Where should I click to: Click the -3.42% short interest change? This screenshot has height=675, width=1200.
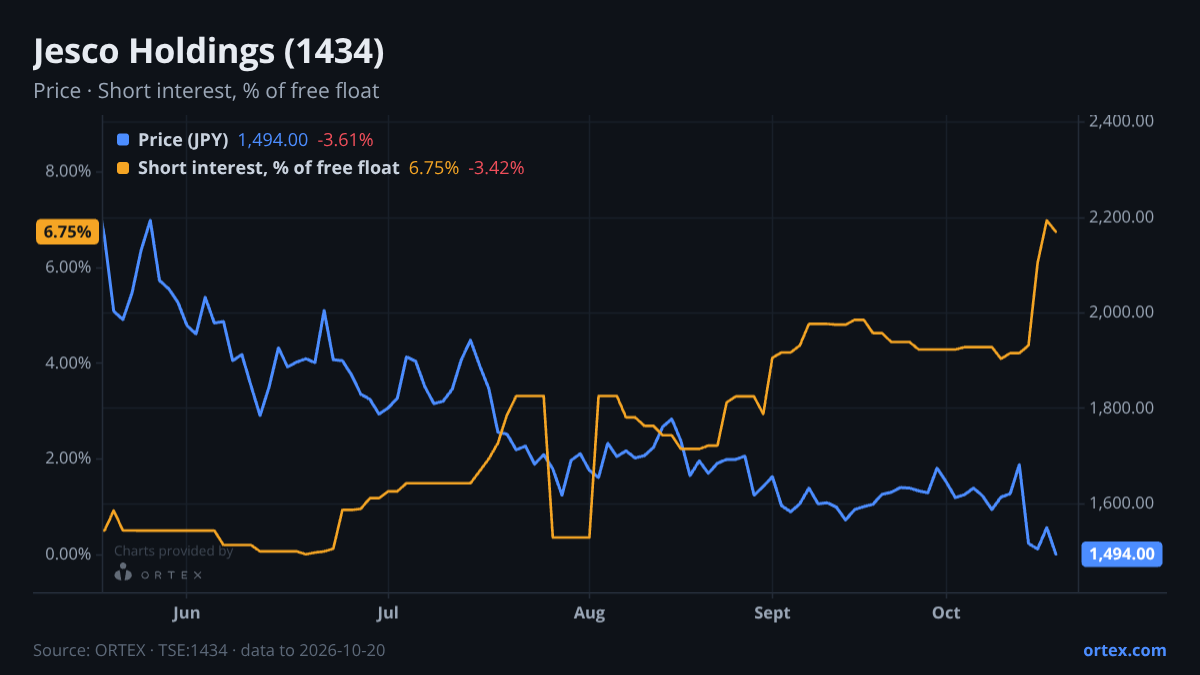click(x=496, y=168)
